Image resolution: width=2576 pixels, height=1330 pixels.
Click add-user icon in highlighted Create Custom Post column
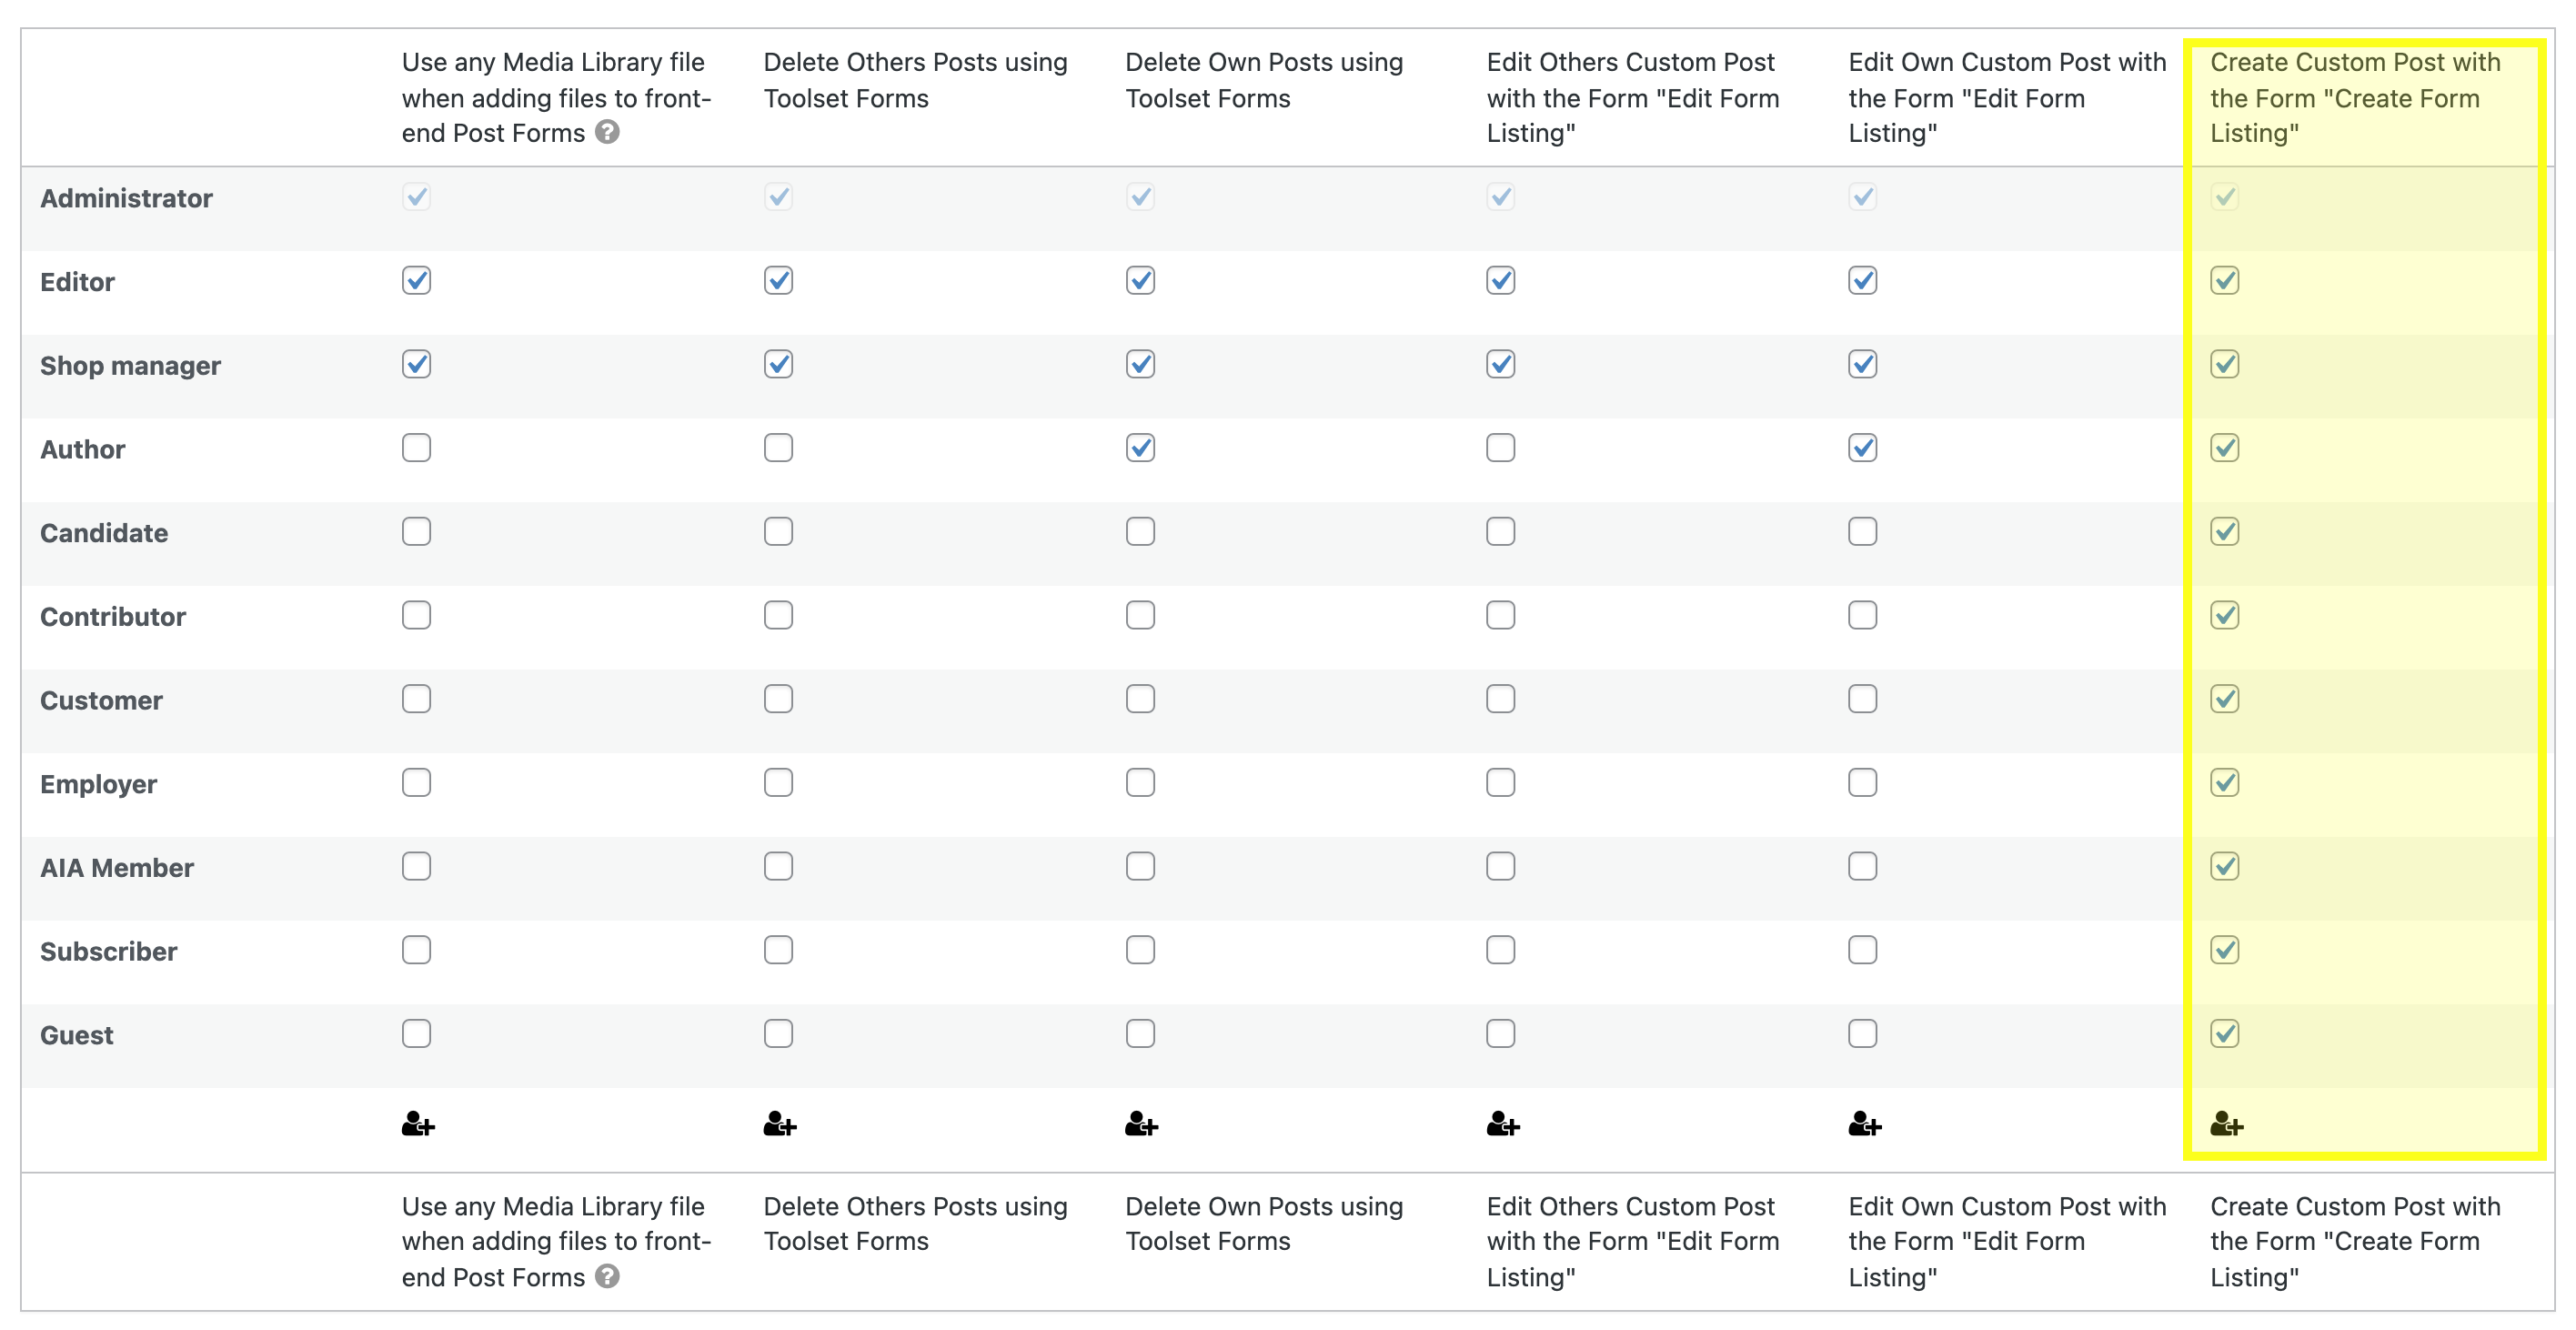point(2227,1125)
